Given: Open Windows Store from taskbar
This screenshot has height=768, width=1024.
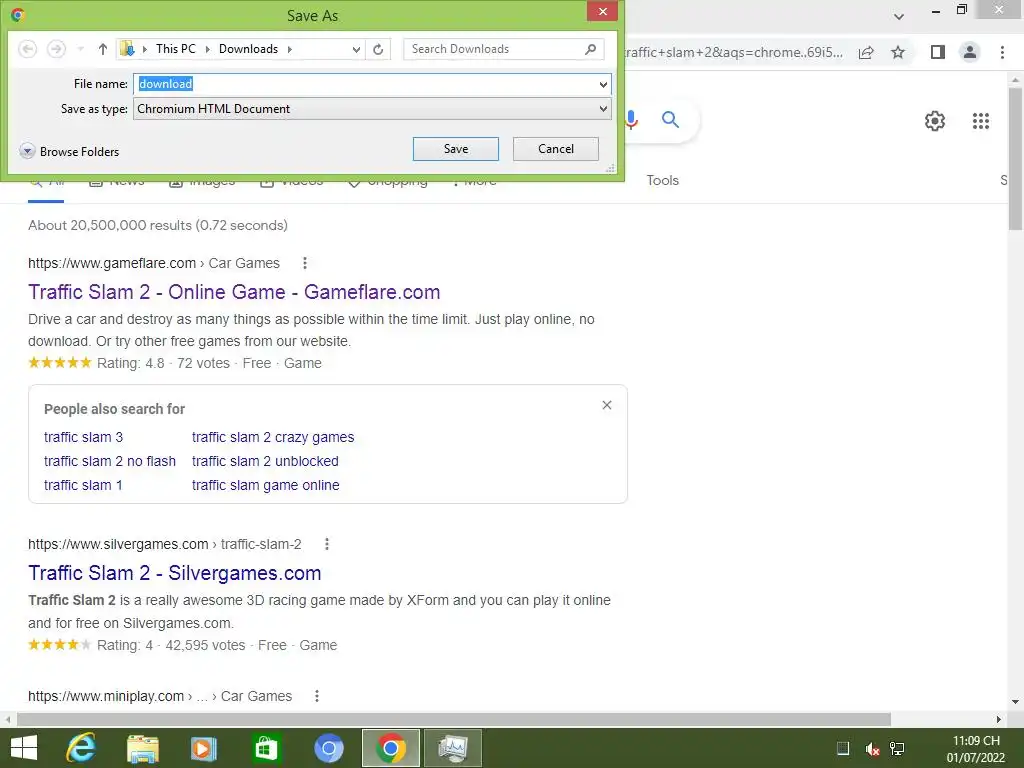Looking at the screenshot, I should tap(266, 748).
